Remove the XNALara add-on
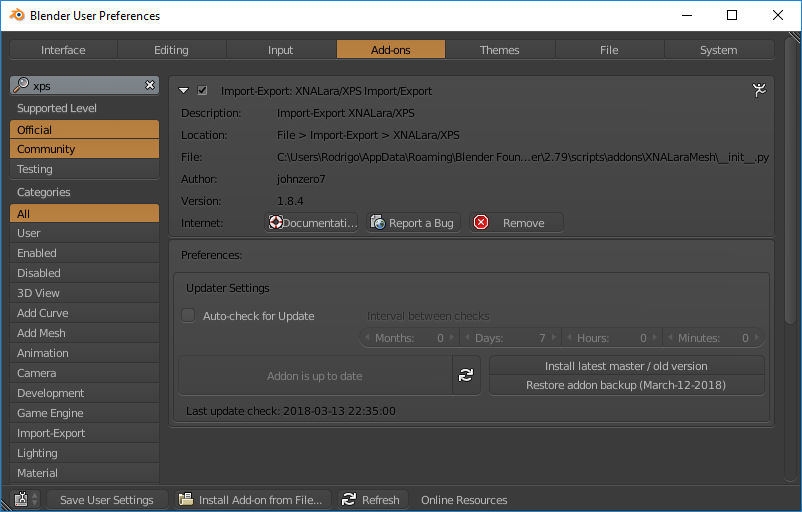This screenshot has width=802, height=512. pyautogui.click(x=516, y=223)
